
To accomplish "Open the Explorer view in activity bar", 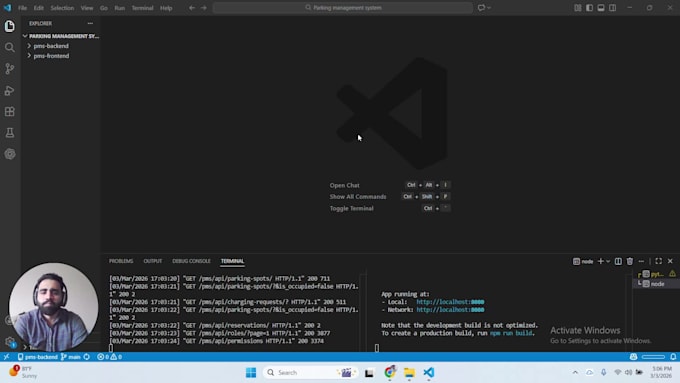I will [x=10, y=26].
